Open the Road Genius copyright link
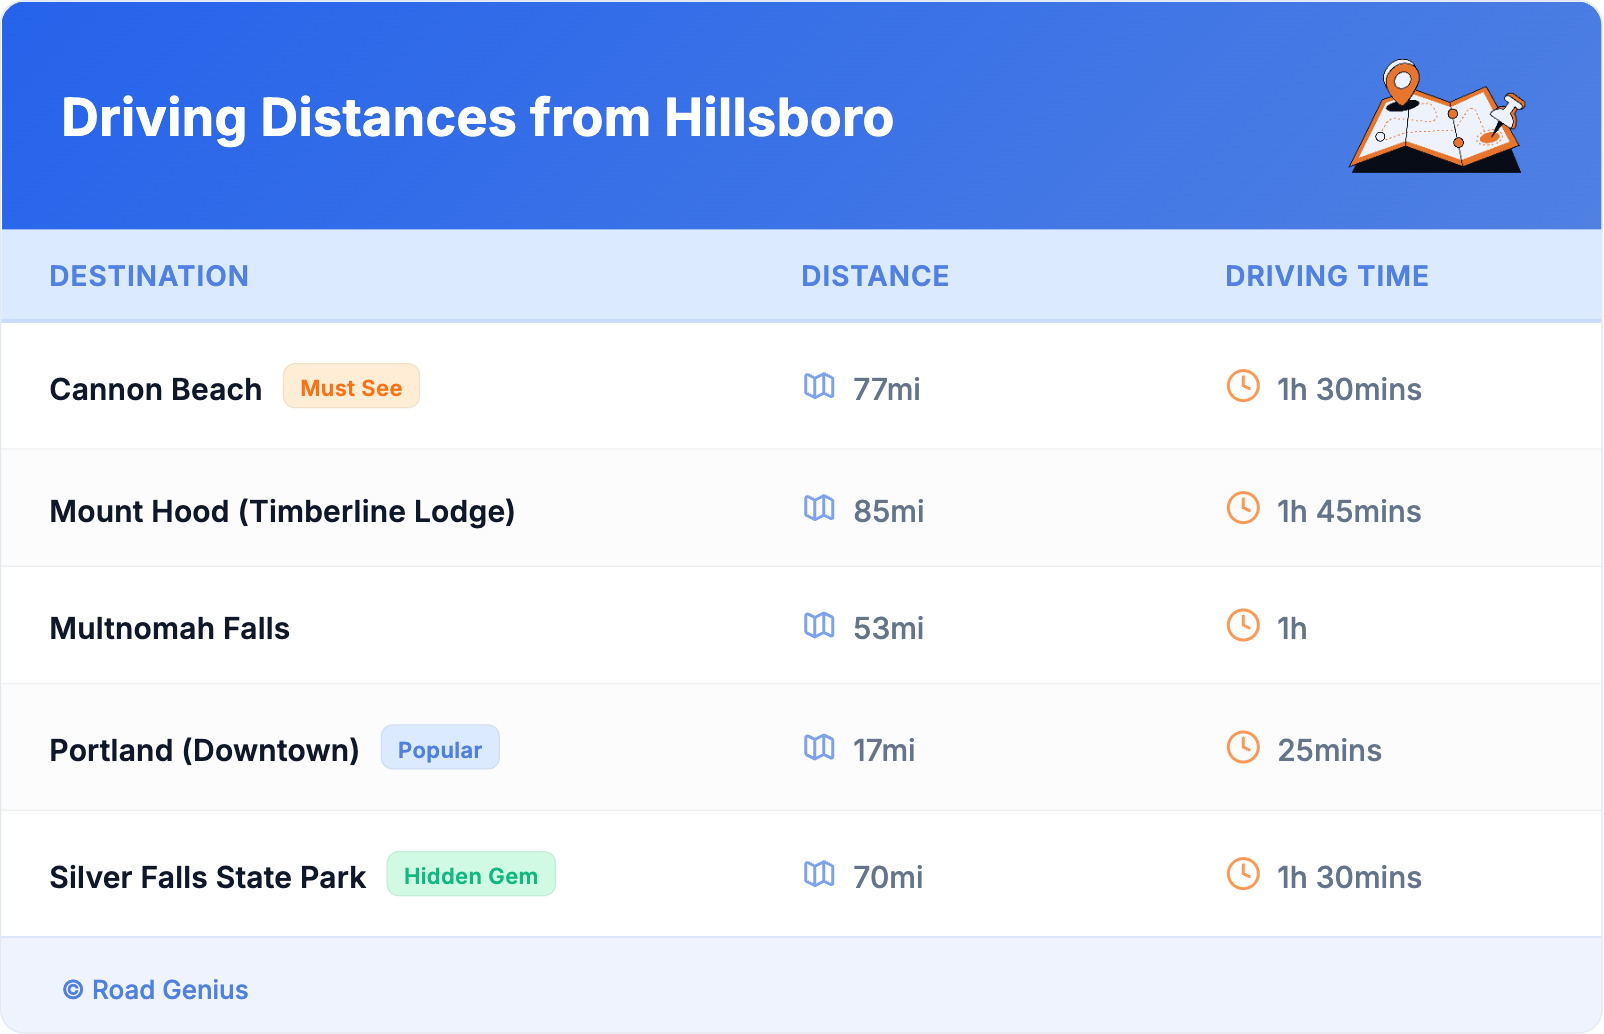The height and width of the screenshot is (1034, 1604). pos(156,990)
